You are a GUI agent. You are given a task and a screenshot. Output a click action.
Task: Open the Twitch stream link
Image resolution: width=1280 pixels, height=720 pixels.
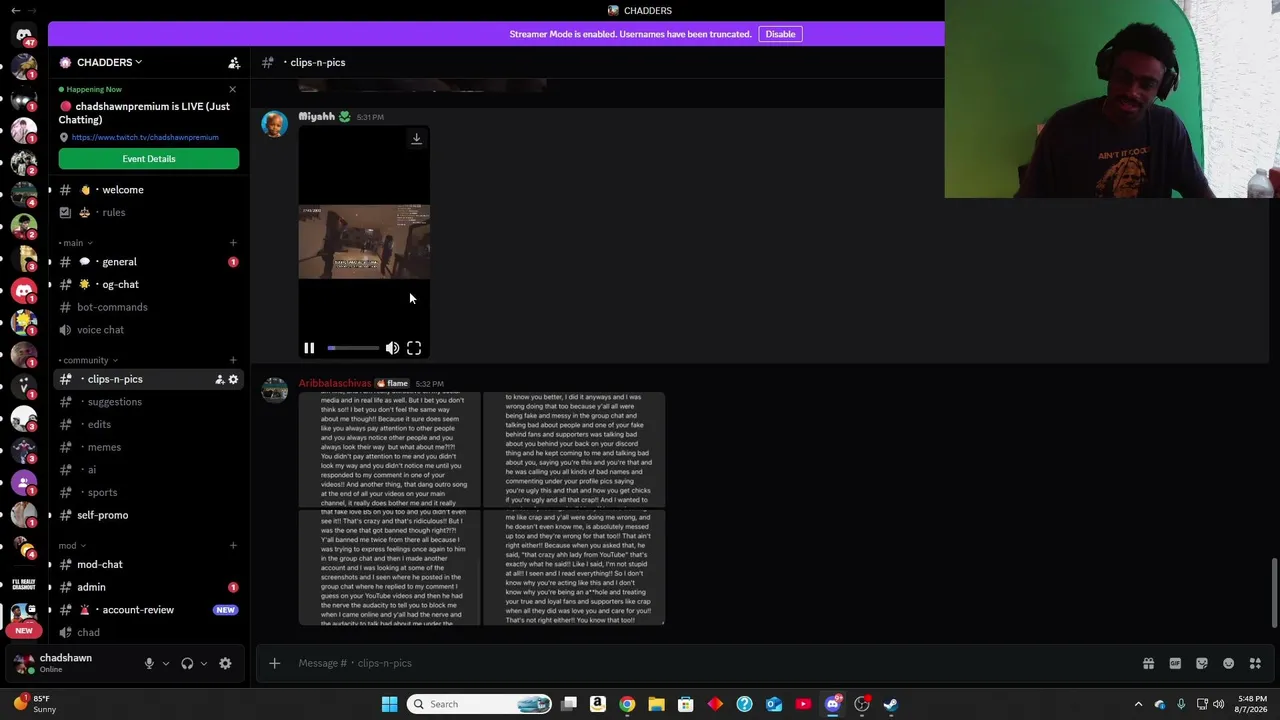(145, 137)
